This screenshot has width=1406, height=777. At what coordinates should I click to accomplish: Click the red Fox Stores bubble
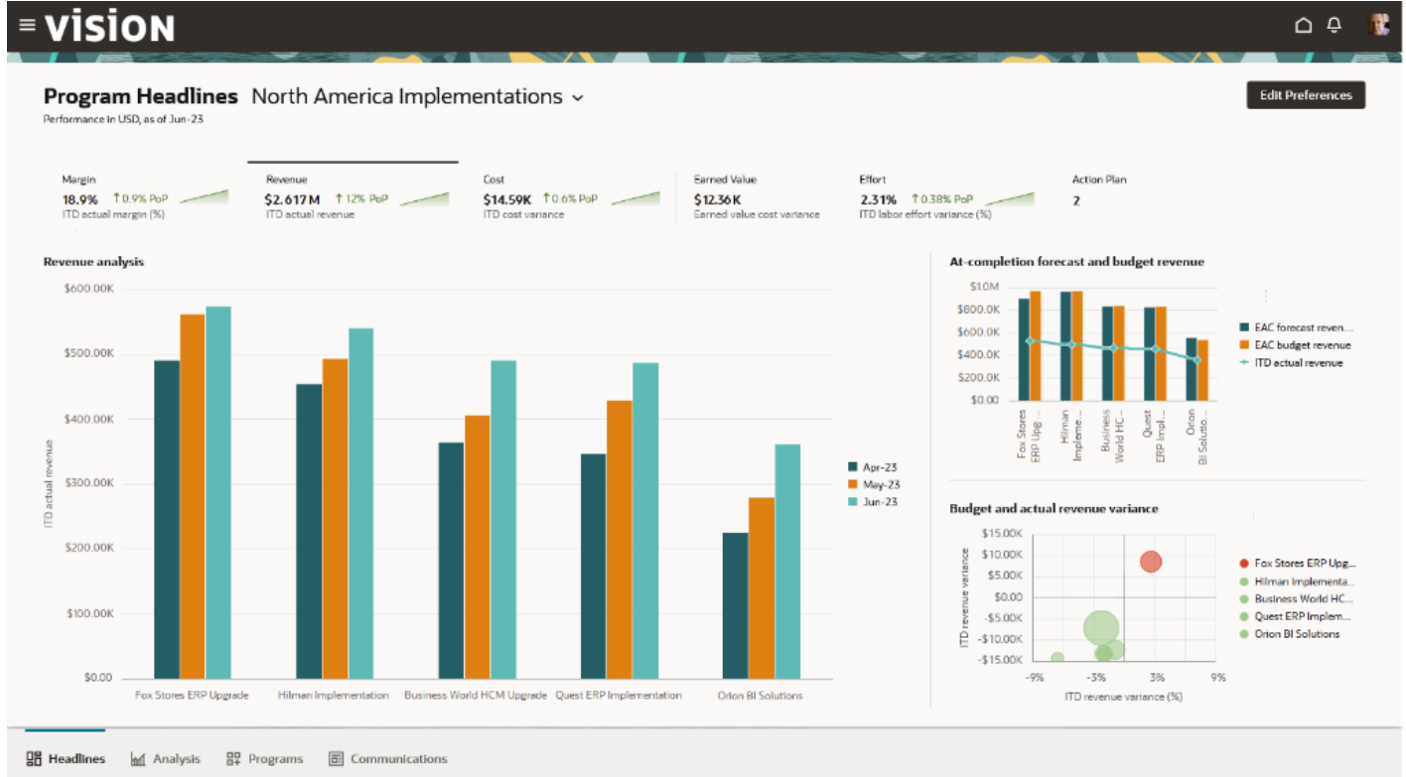click(x=1151, y=562)
